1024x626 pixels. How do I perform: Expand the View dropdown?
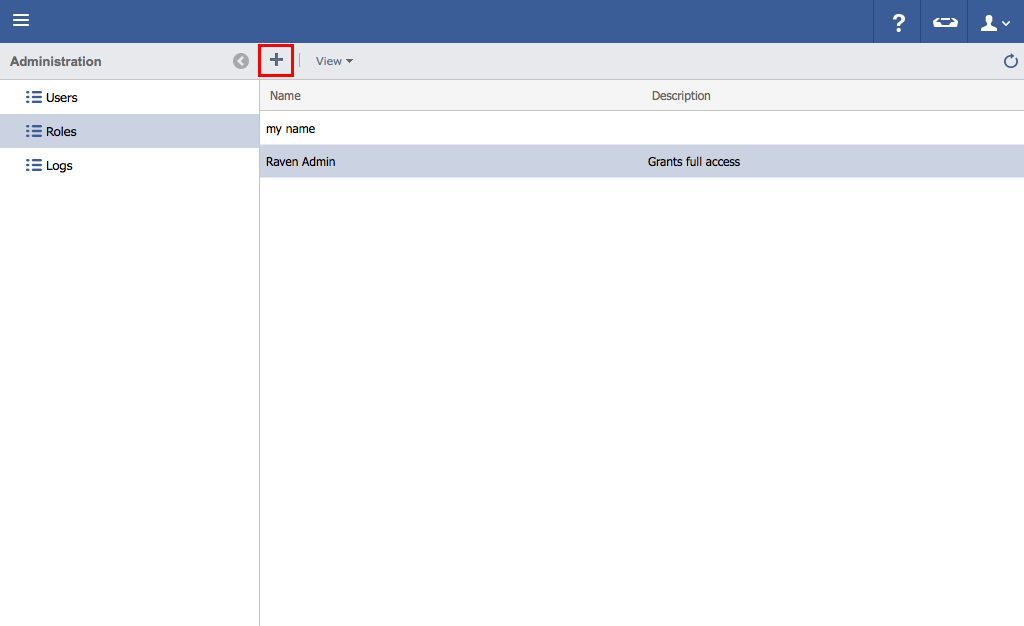(x=334, y=61)
